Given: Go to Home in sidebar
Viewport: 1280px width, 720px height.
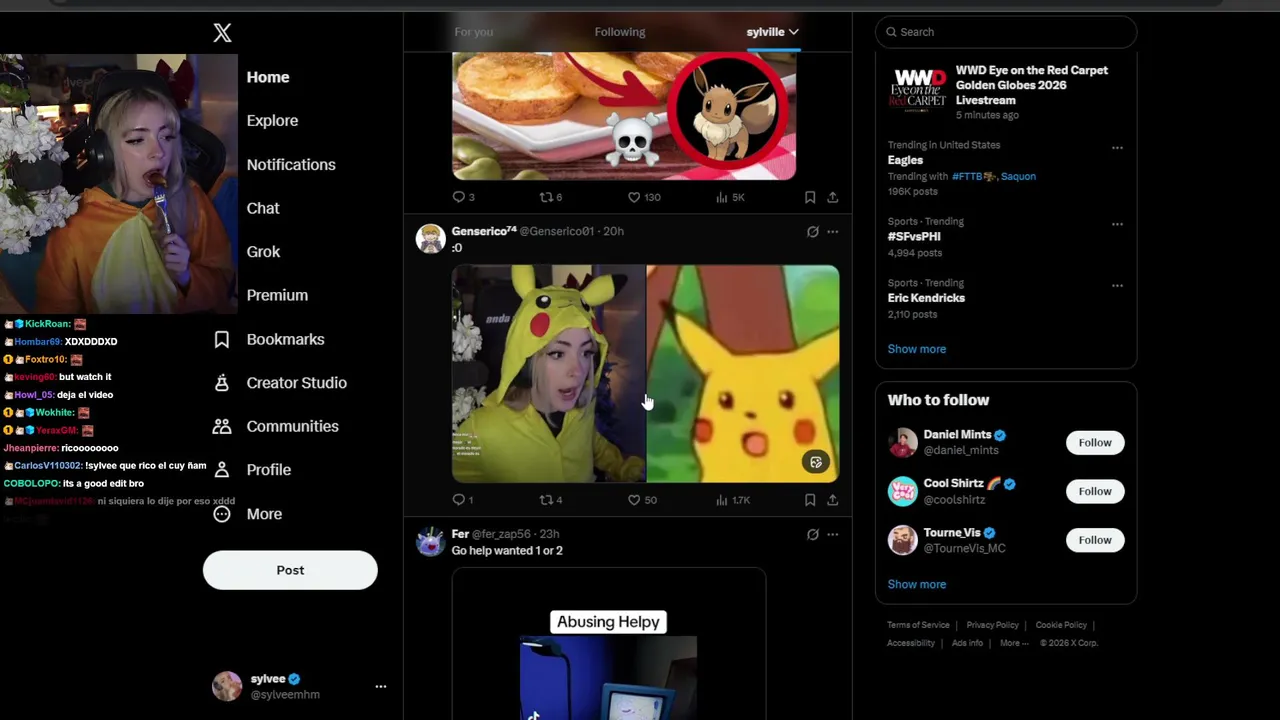Looking at the screenshot, I should [268, 77].
